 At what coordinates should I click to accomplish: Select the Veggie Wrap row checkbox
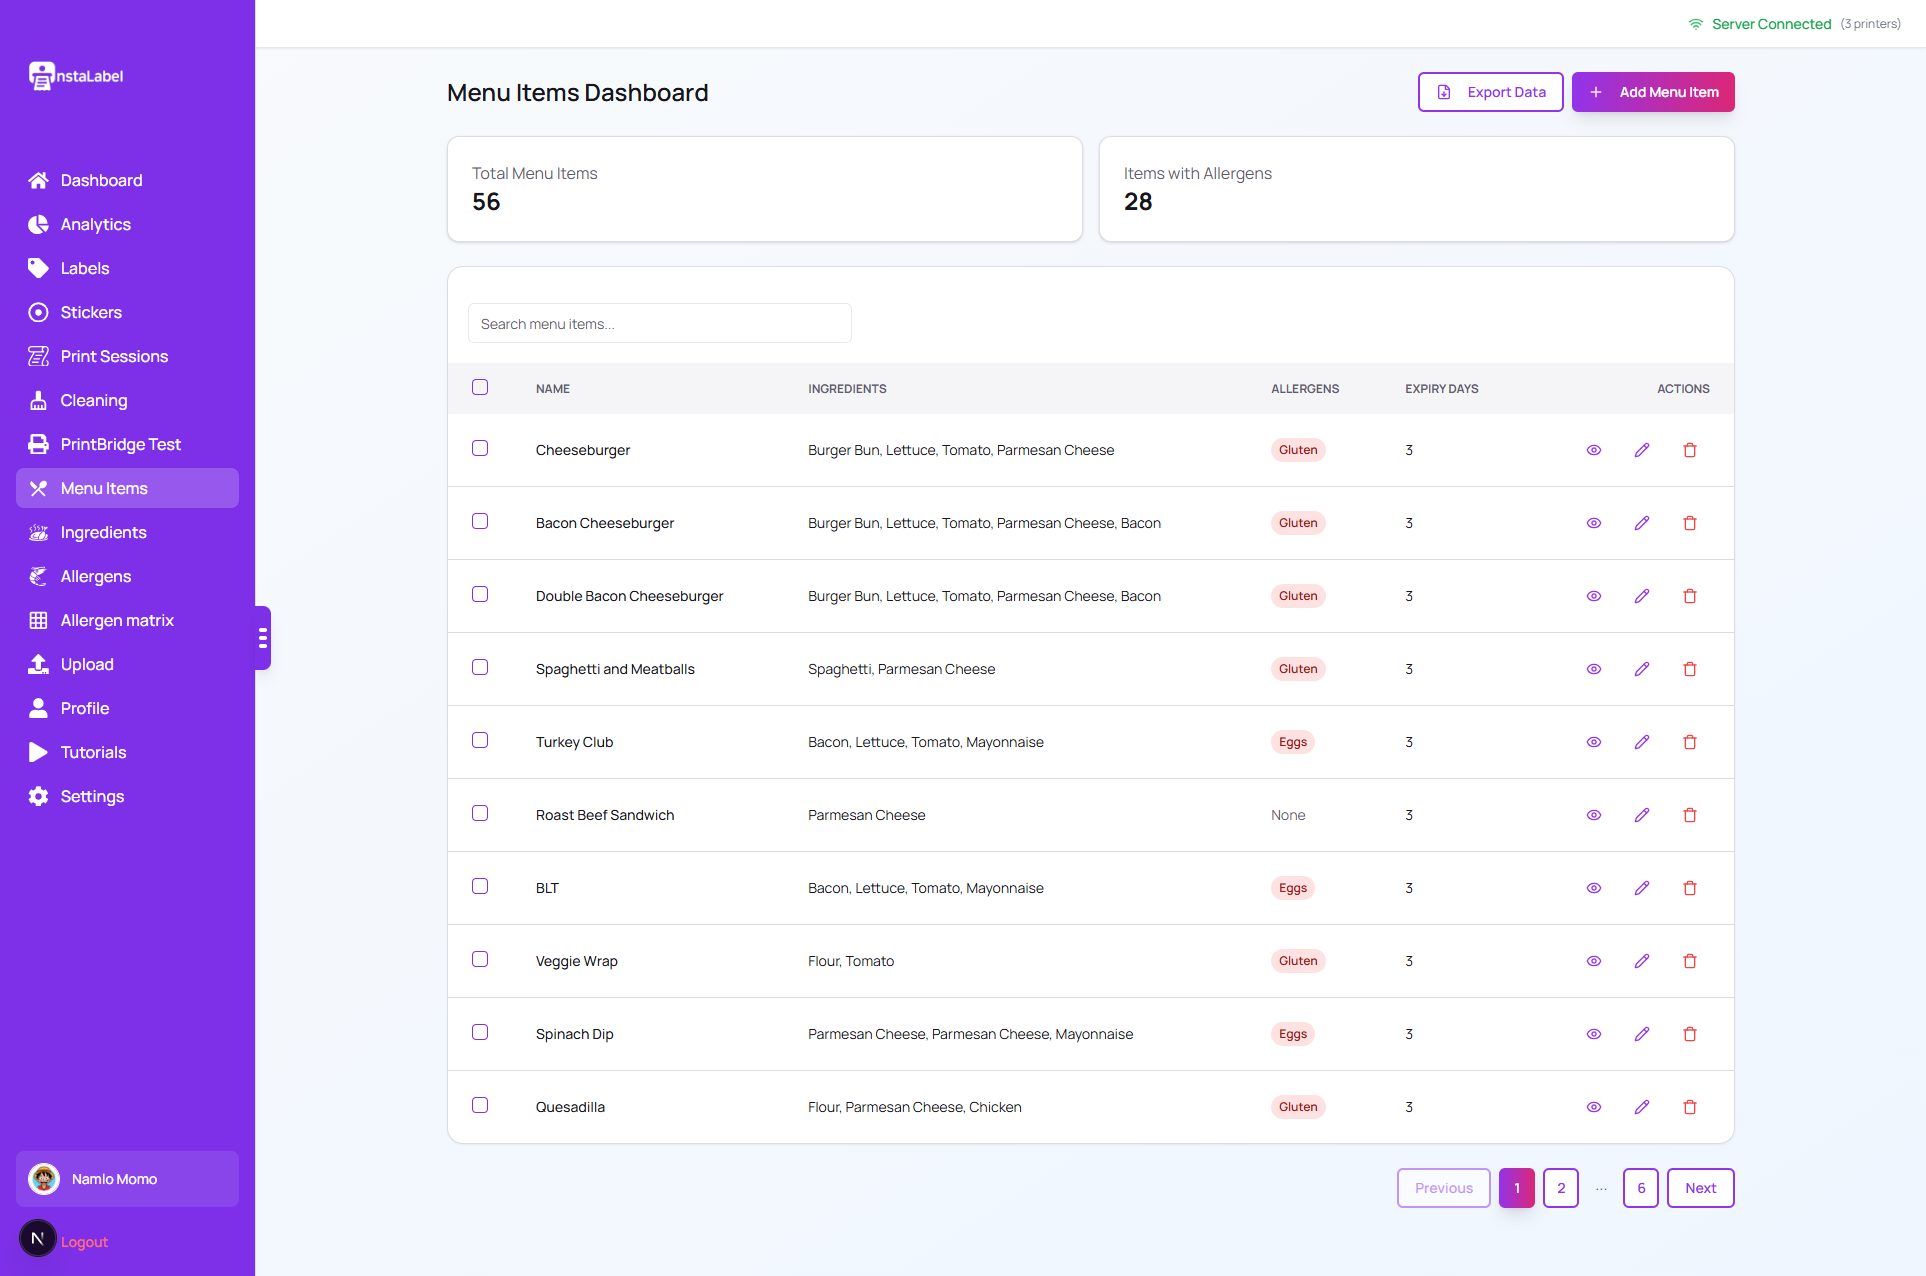pos(480,959)
